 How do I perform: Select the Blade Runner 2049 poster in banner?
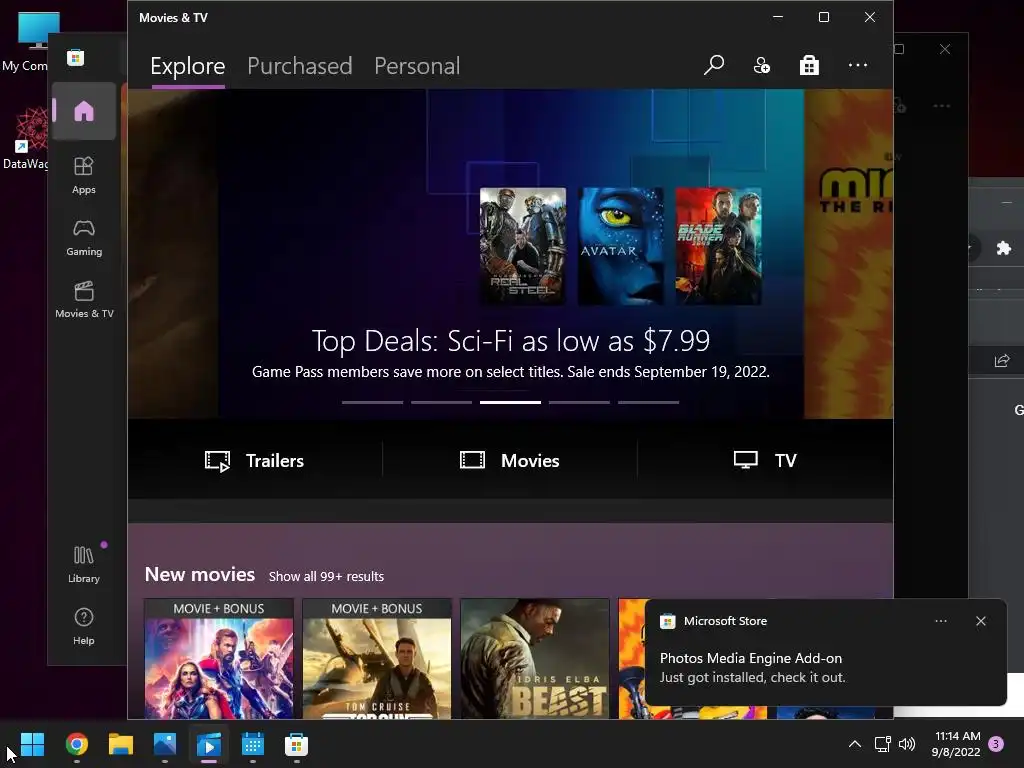pyautogui.click(x=718, y=246)
